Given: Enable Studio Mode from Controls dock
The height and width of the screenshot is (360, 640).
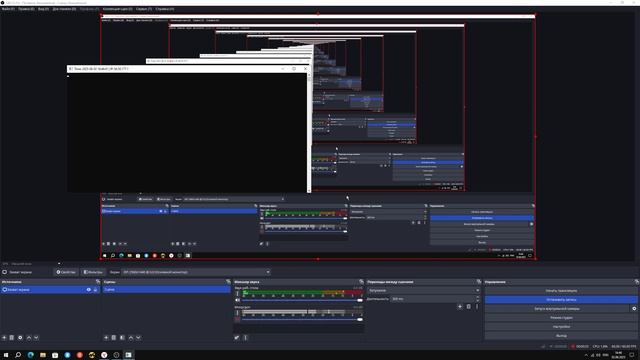Looking at the screenshot, I should tap(561, 318).
